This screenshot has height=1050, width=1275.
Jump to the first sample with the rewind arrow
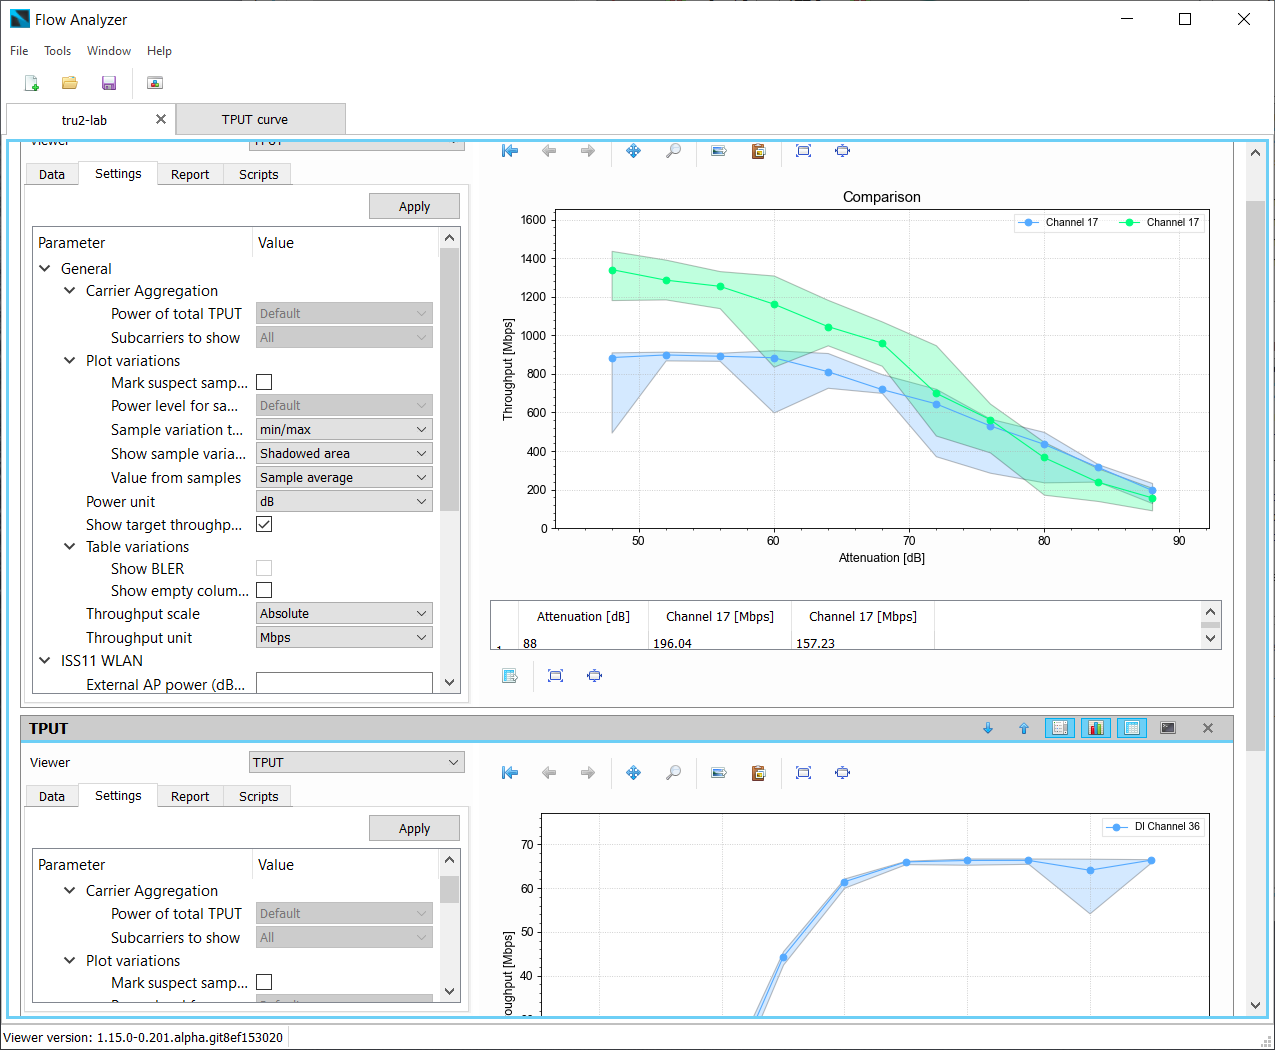[510, 151]
